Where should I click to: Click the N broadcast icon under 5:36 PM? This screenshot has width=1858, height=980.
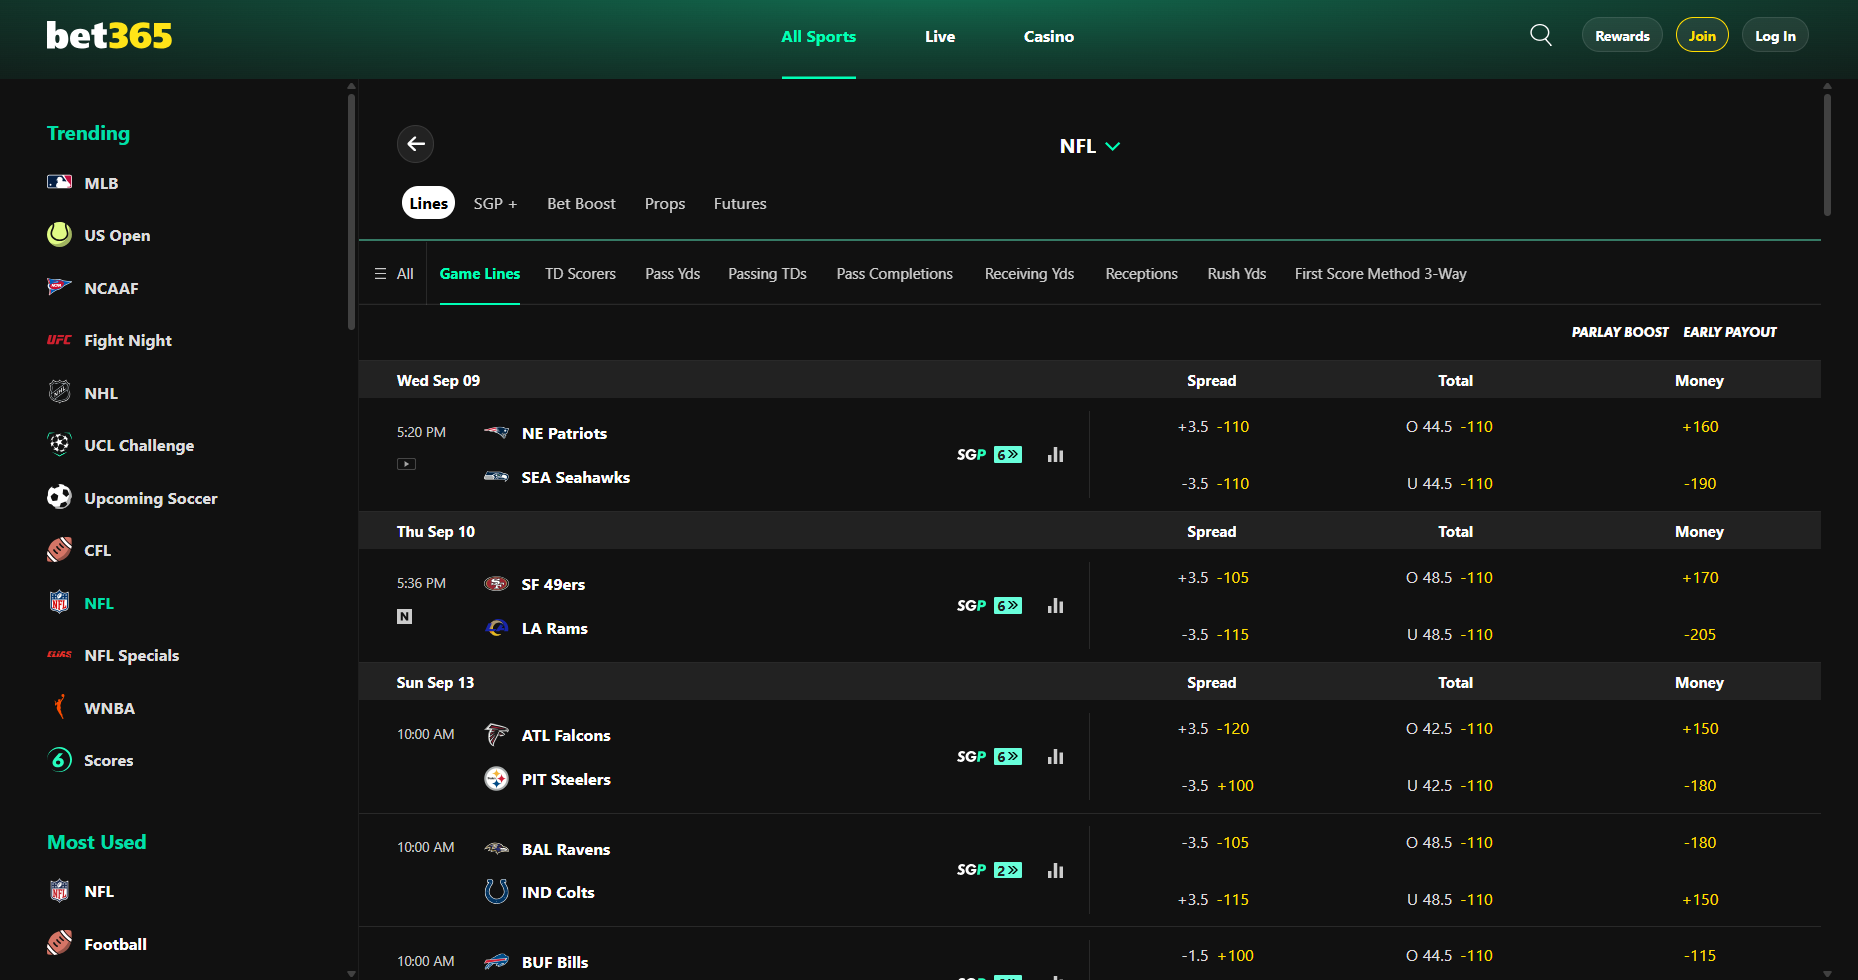point(404,616)
